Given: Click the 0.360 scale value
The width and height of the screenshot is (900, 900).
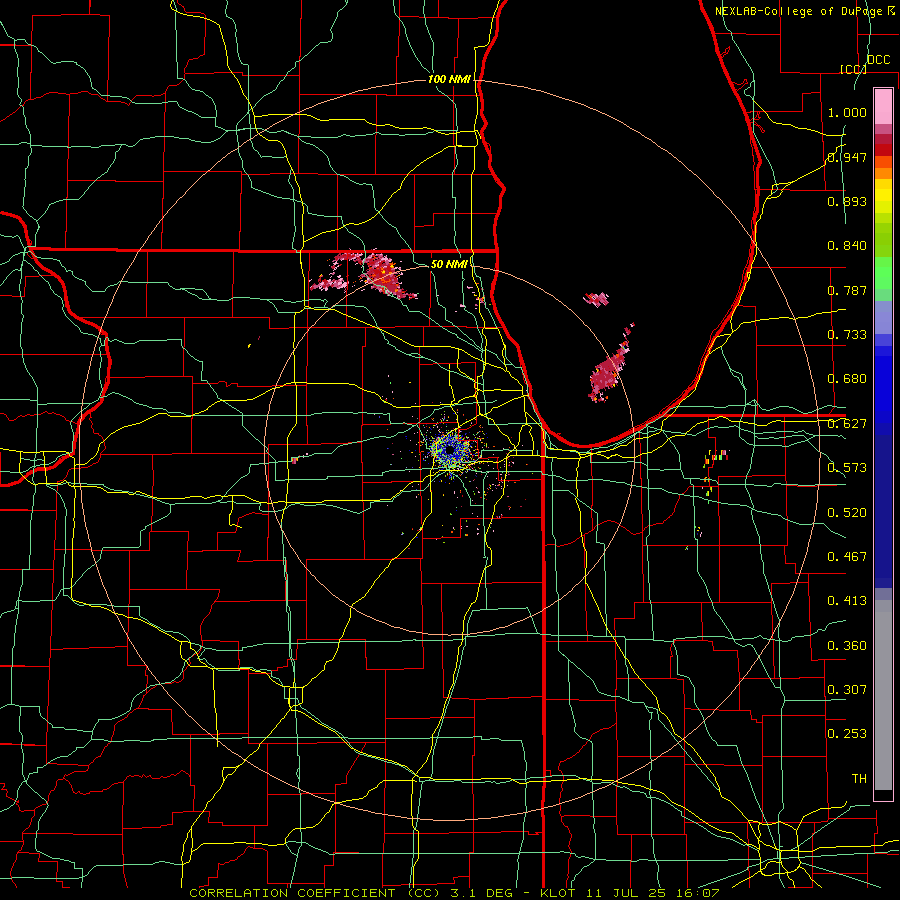Looking at the screenshot, I should (x=847, y=646).
